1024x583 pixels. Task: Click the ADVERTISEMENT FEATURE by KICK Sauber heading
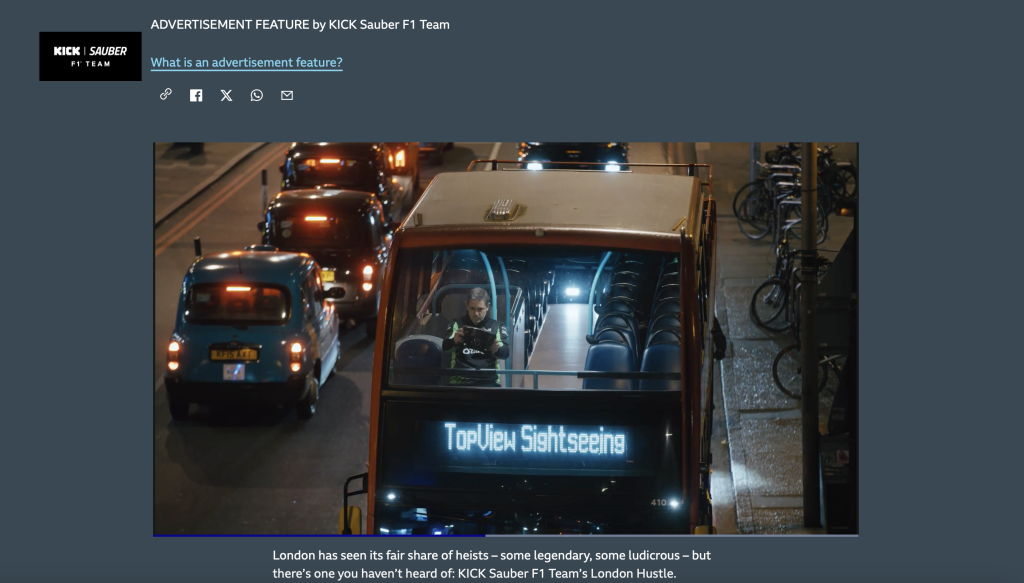[300, 24]
